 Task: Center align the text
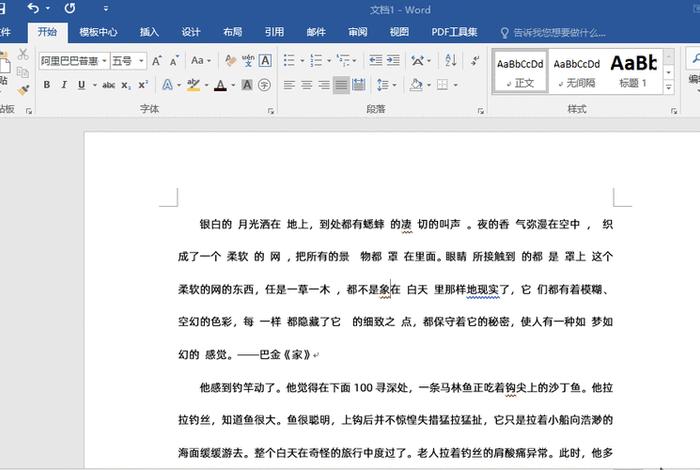[306, 85]
